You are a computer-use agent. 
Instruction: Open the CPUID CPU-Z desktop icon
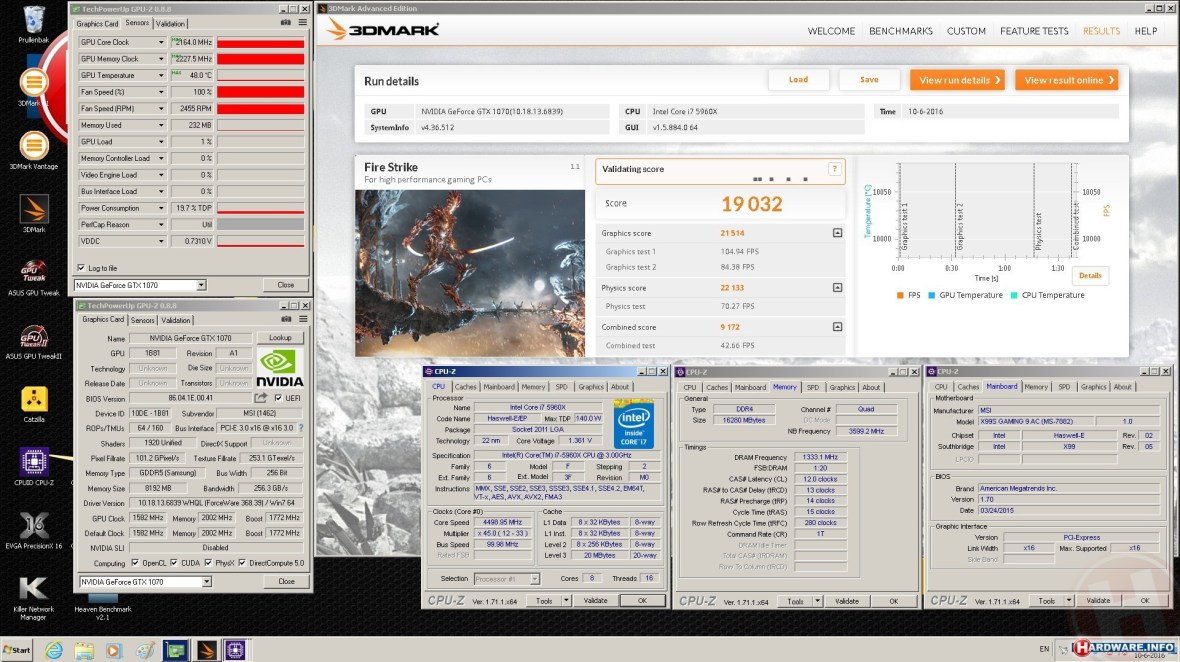coord(34,465)
